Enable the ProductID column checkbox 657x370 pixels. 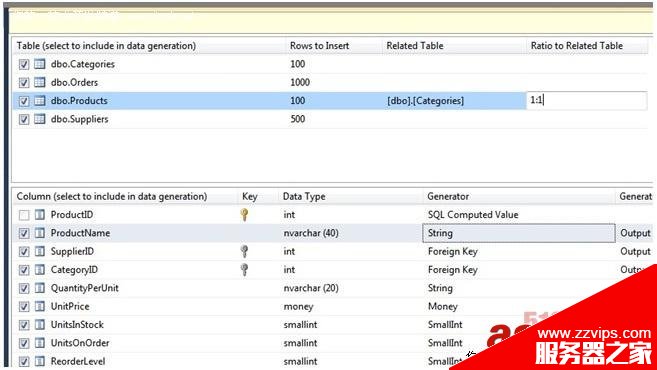[x=24, y=215]
